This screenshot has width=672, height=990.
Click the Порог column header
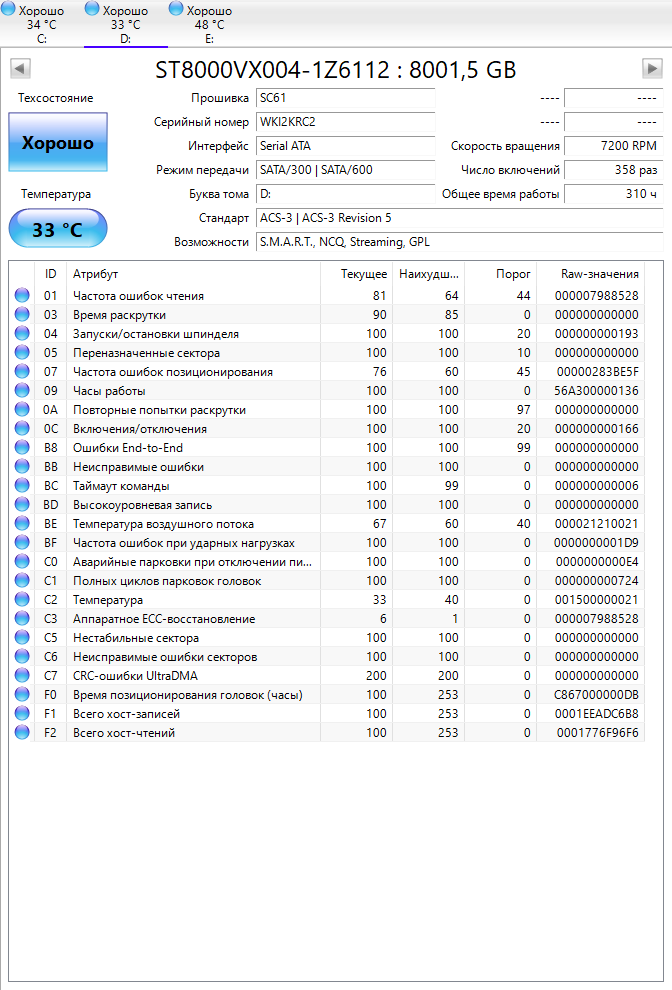coord(500,273)
